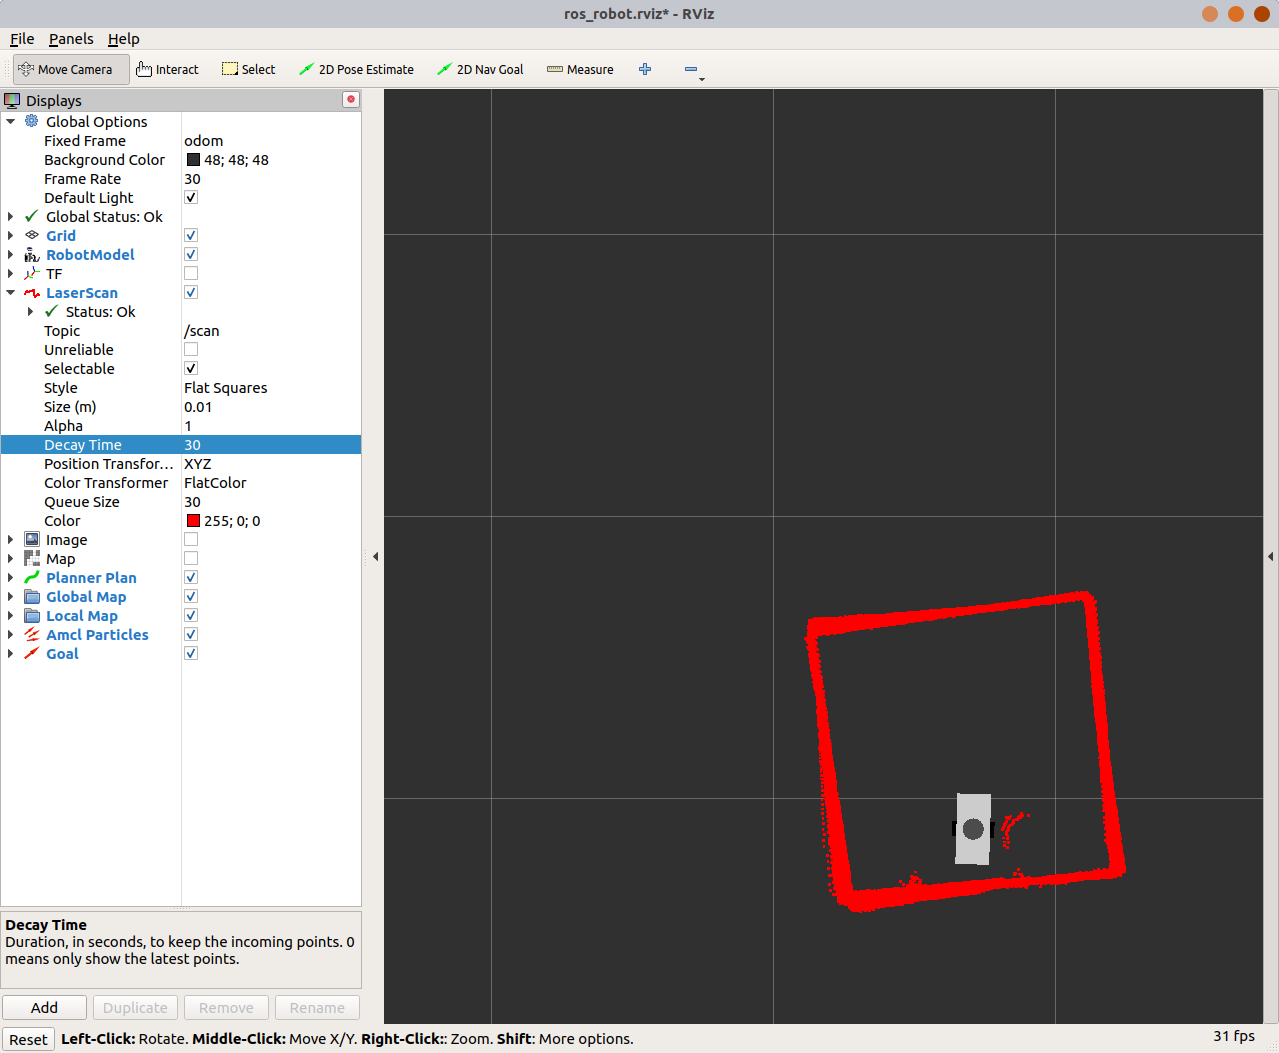This screenshot has width=1279, height=1053.
Task: Click the blue minus remove-tool icon
Action: point(691,69)
